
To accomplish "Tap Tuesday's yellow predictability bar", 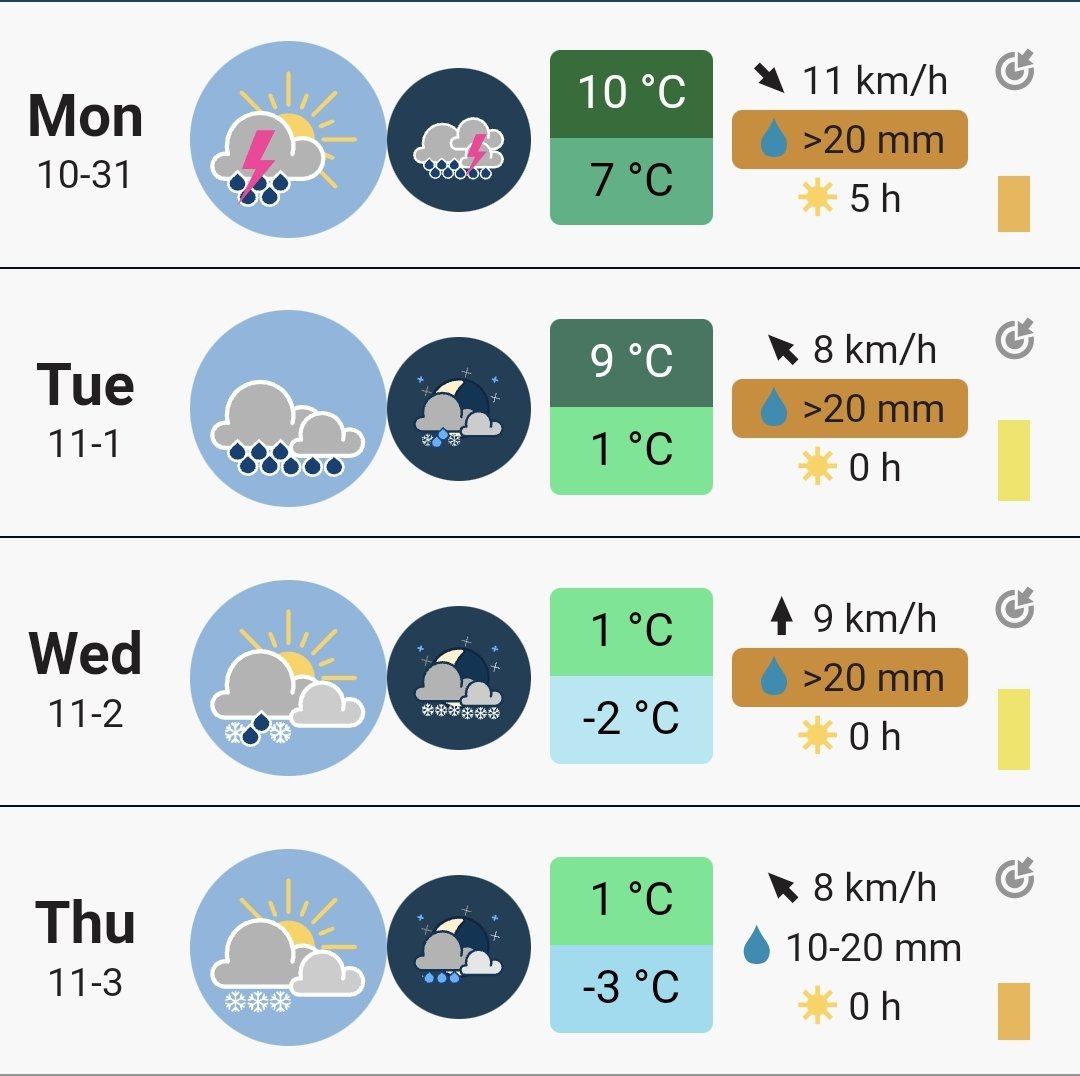I will pos(1014,460).
